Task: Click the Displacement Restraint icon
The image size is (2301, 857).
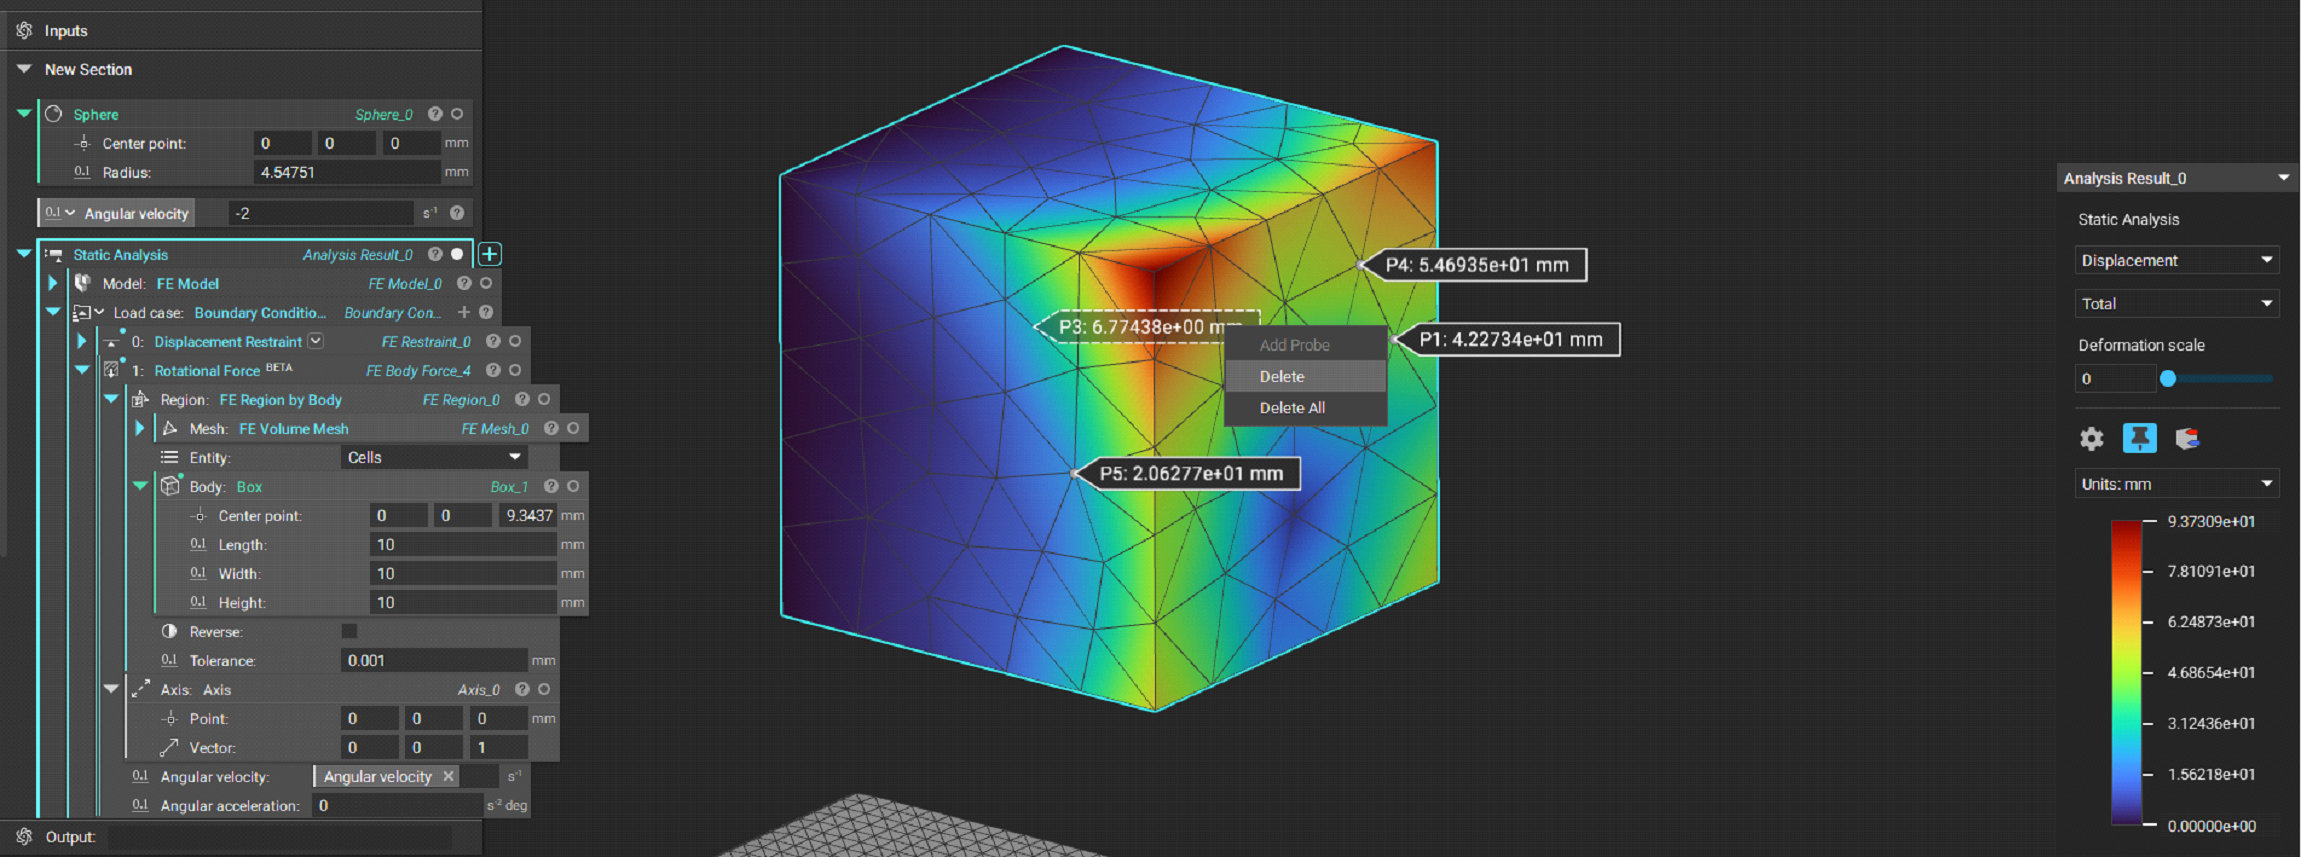Action: [x=112, y=341]
